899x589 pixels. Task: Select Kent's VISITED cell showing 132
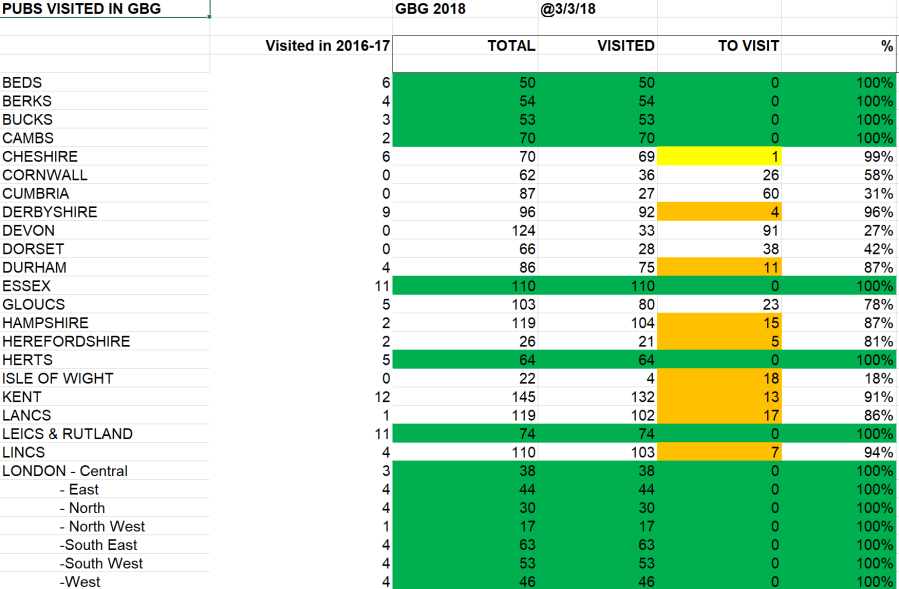(x=598, y=397)
